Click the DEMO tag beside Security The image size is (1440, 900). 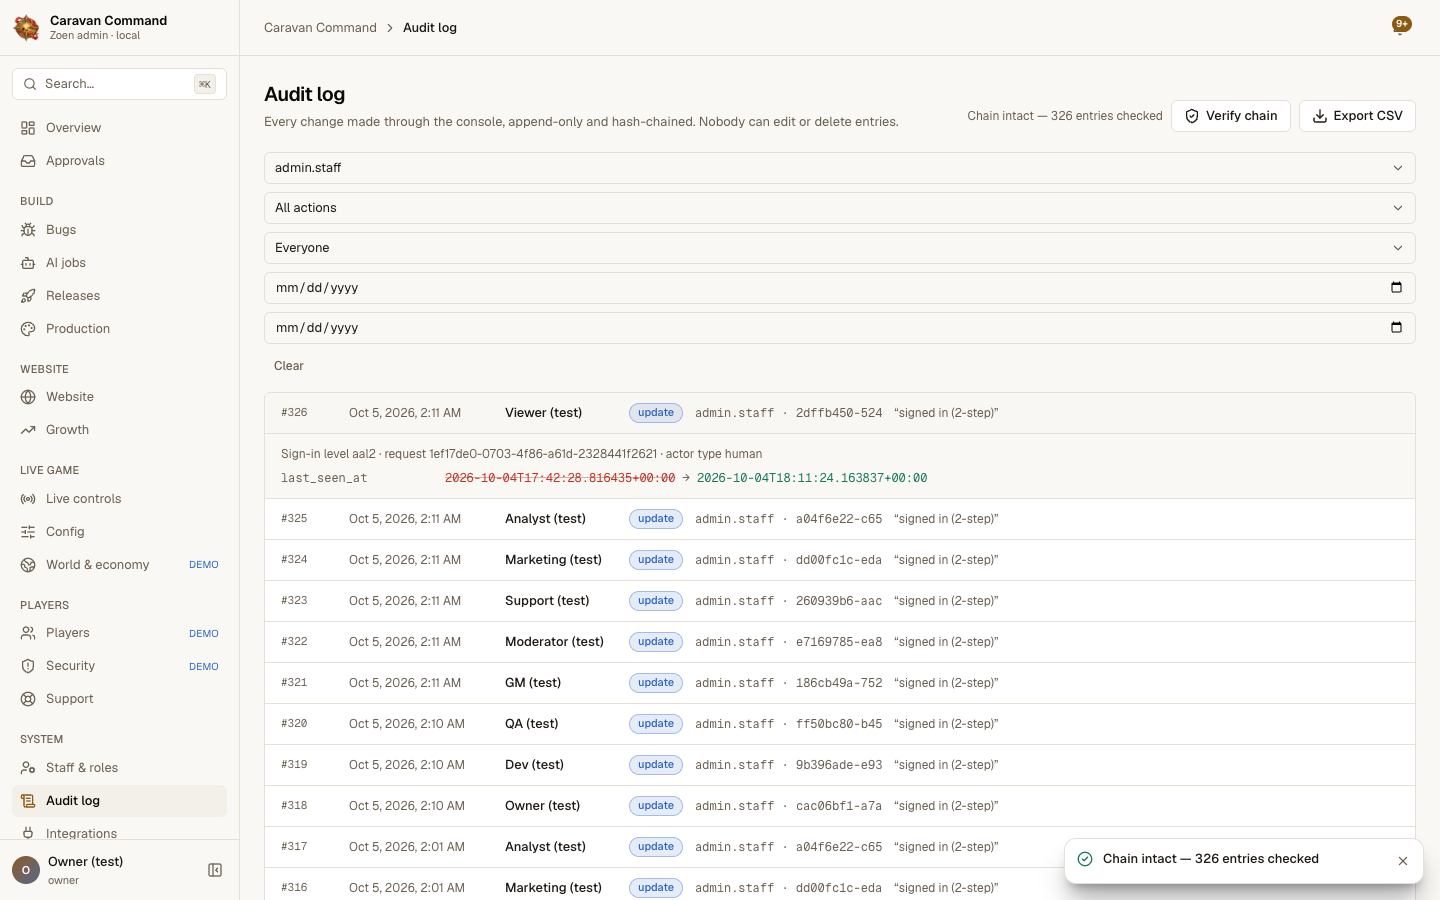click(x=204, y=667)
